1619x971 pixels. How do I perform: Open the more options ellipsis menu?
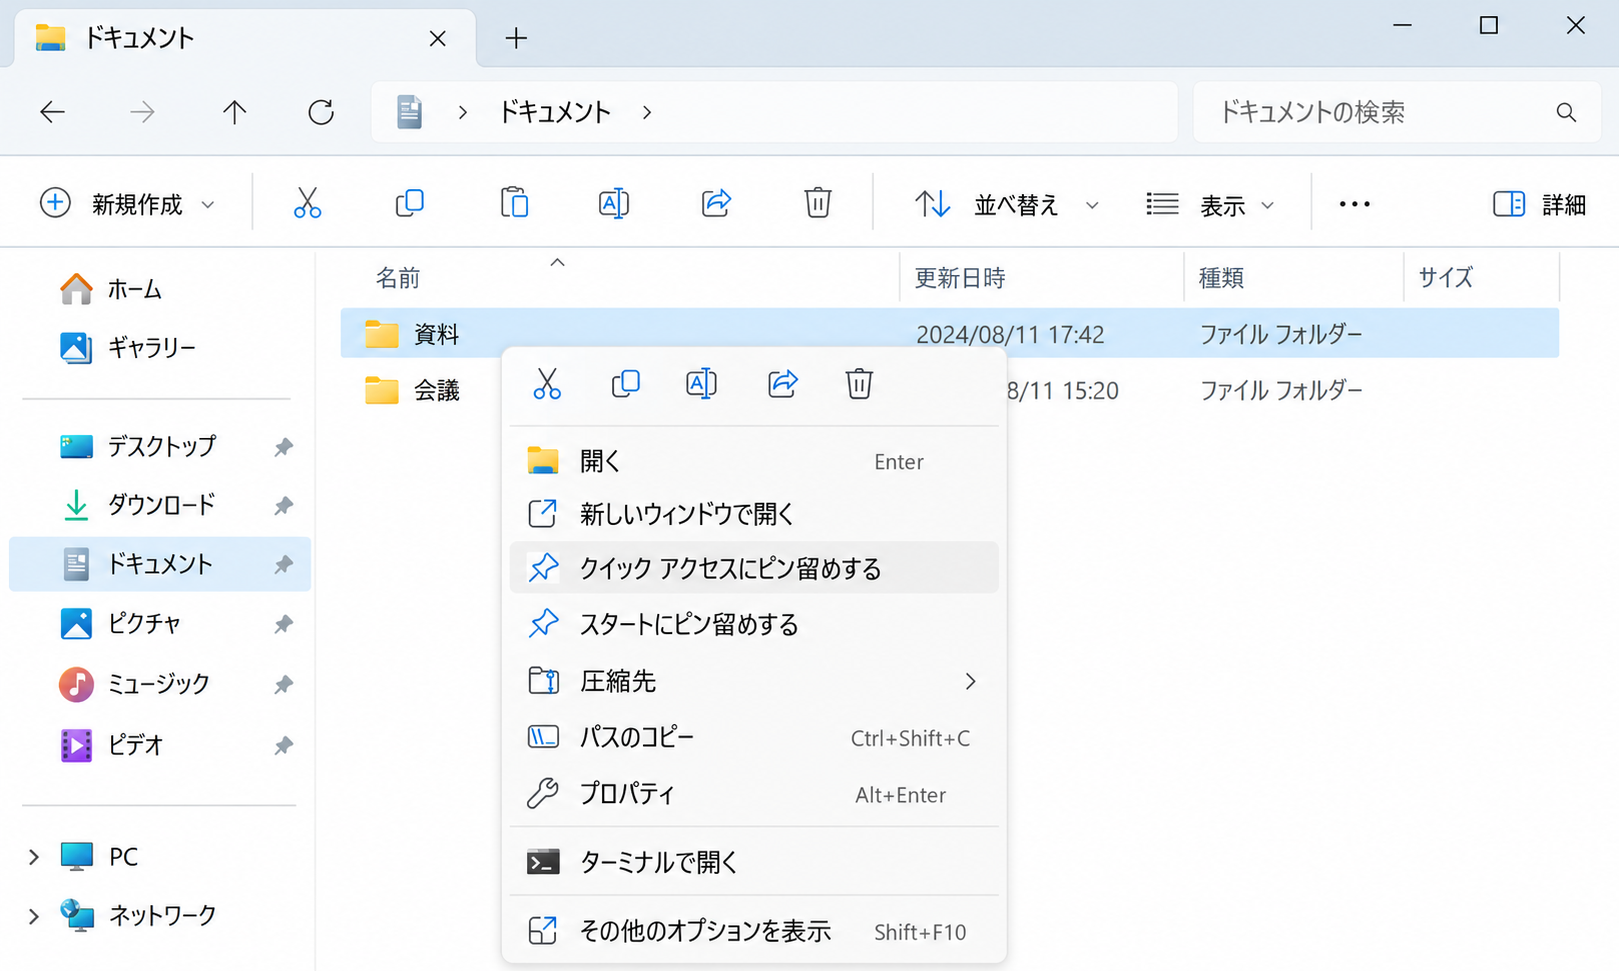(x=1355, y=204)
